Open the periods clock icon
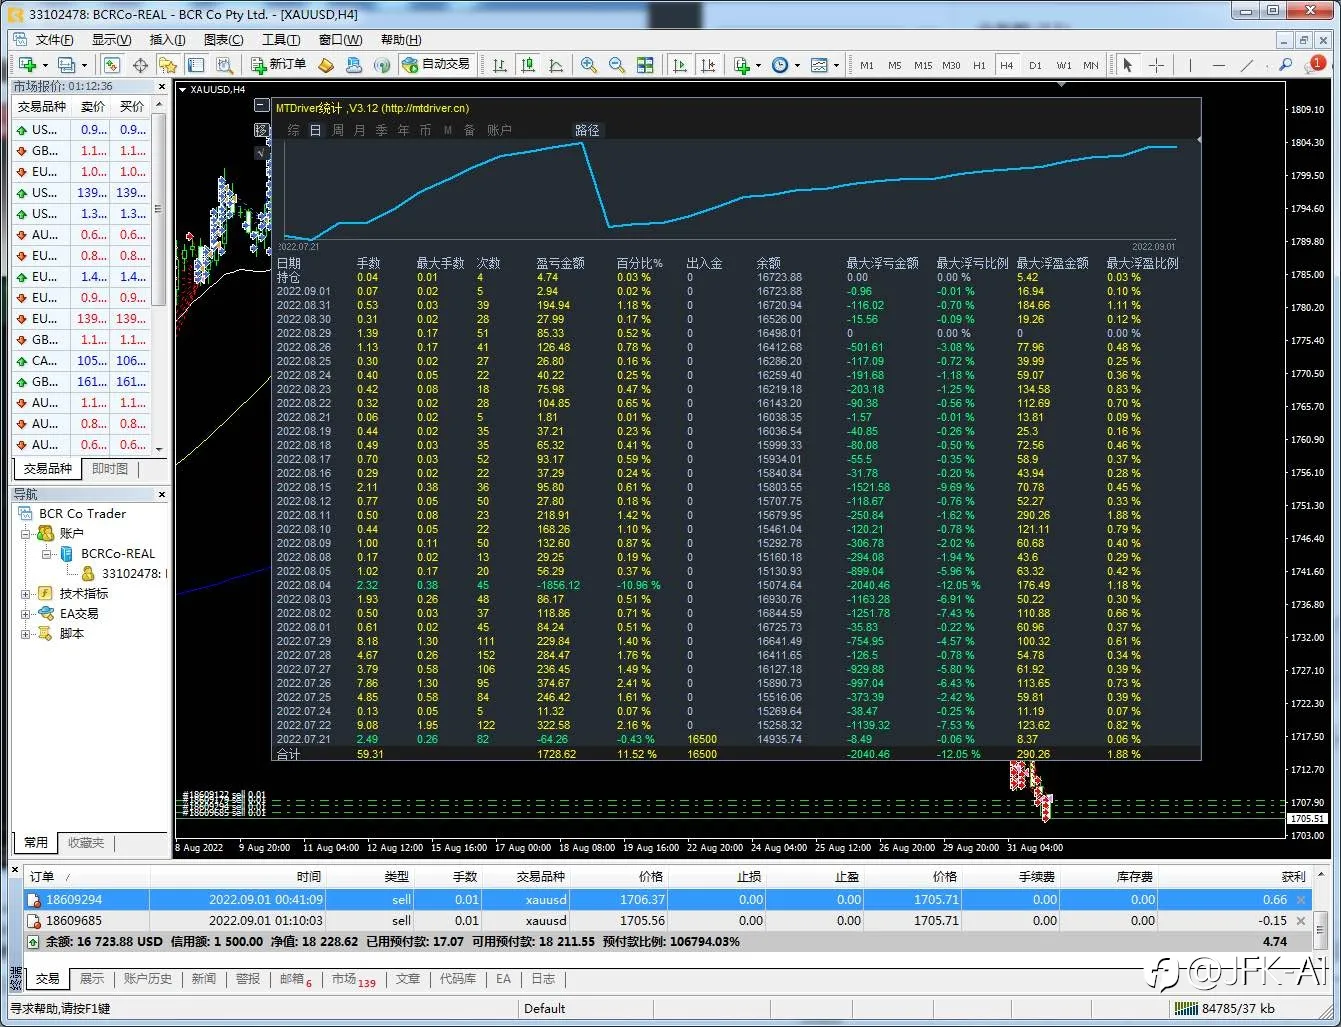 click(x=780, y=65)
